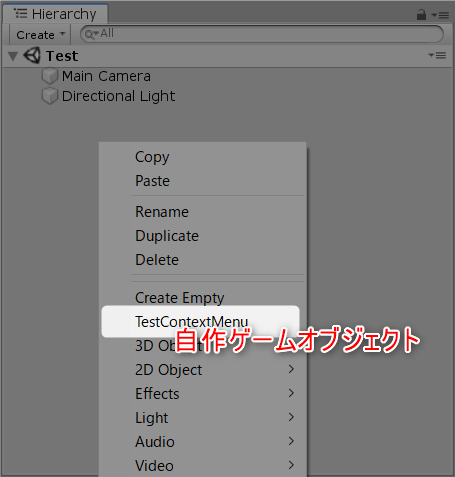
Task: Expand the Audio submenu arrow
Action: [291, 441]
